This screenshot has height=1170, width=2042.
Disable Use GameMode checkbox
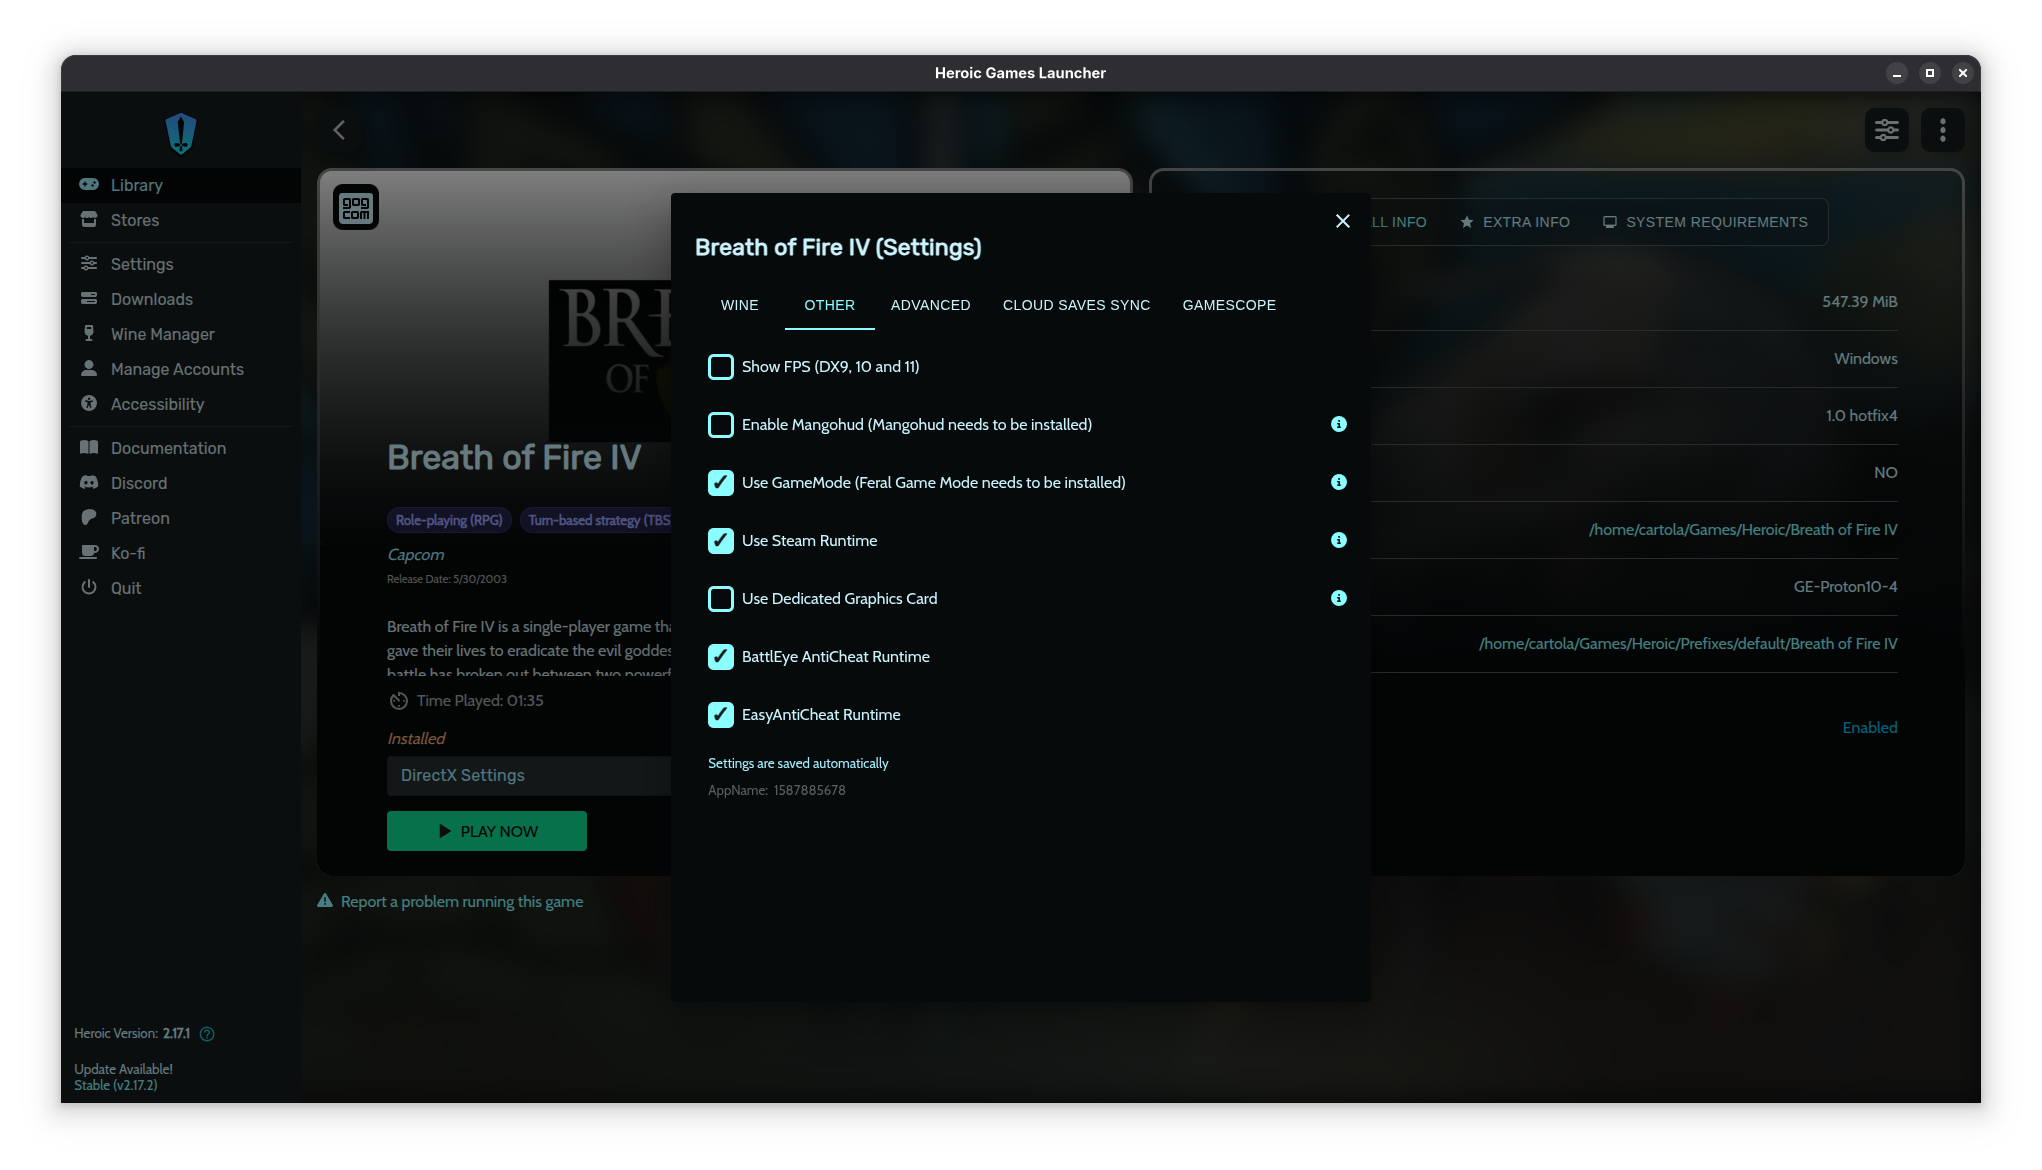pyautogui.click(x=721, y=483)
